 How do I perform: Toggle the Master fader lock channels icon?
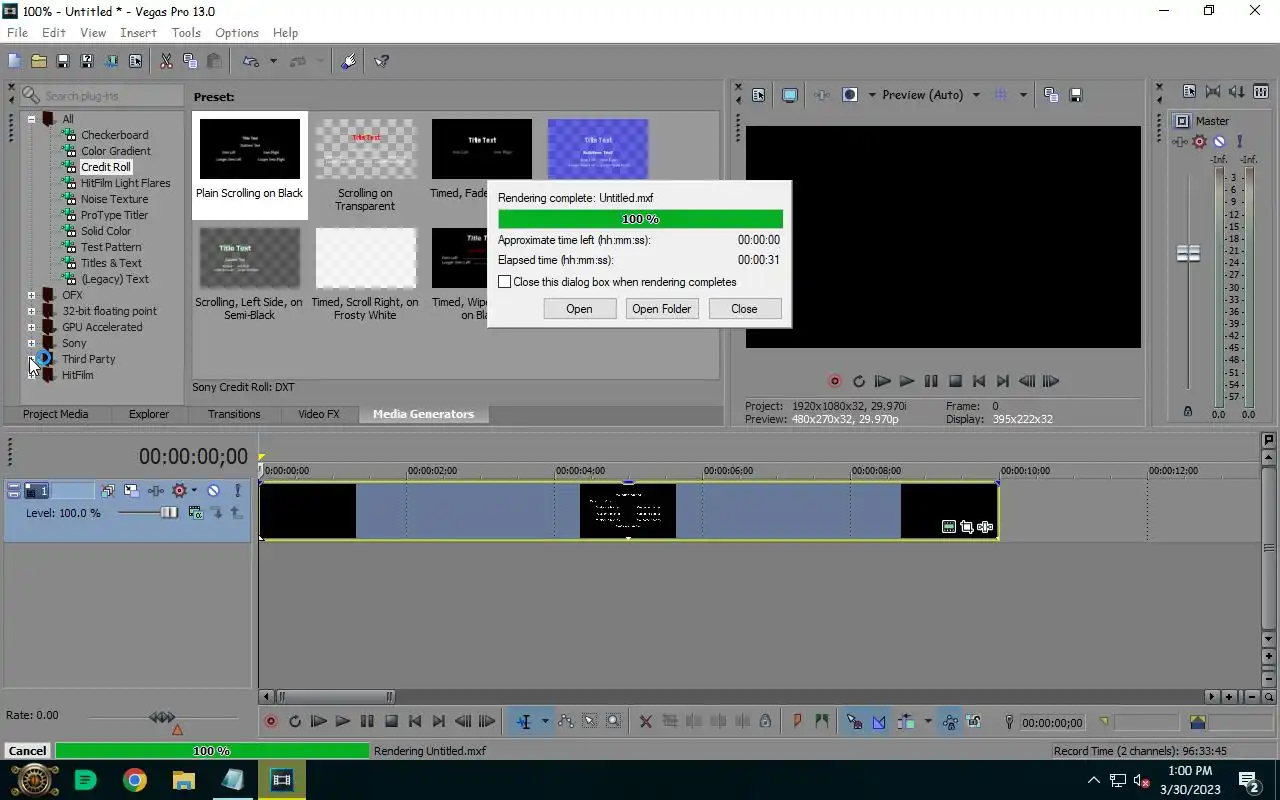click(x=1188, y=411)
